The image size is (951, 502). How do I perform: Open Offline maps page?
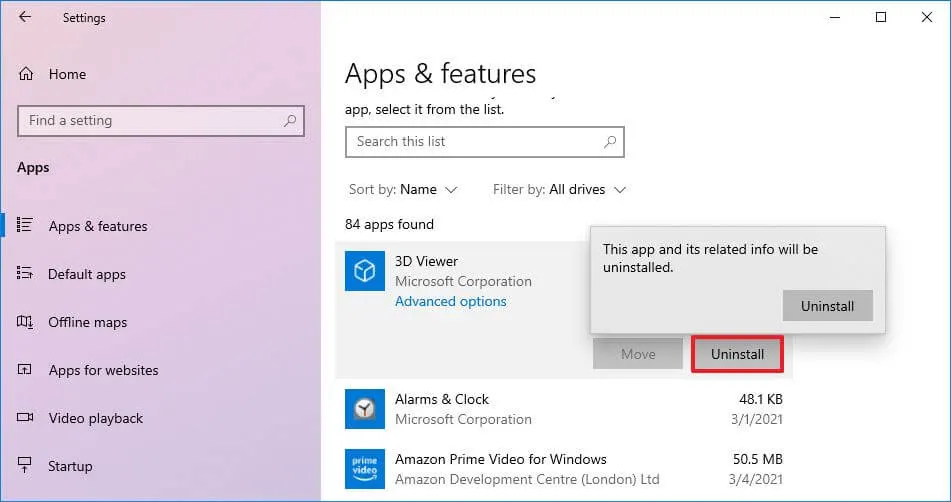[x=87, y=322]
